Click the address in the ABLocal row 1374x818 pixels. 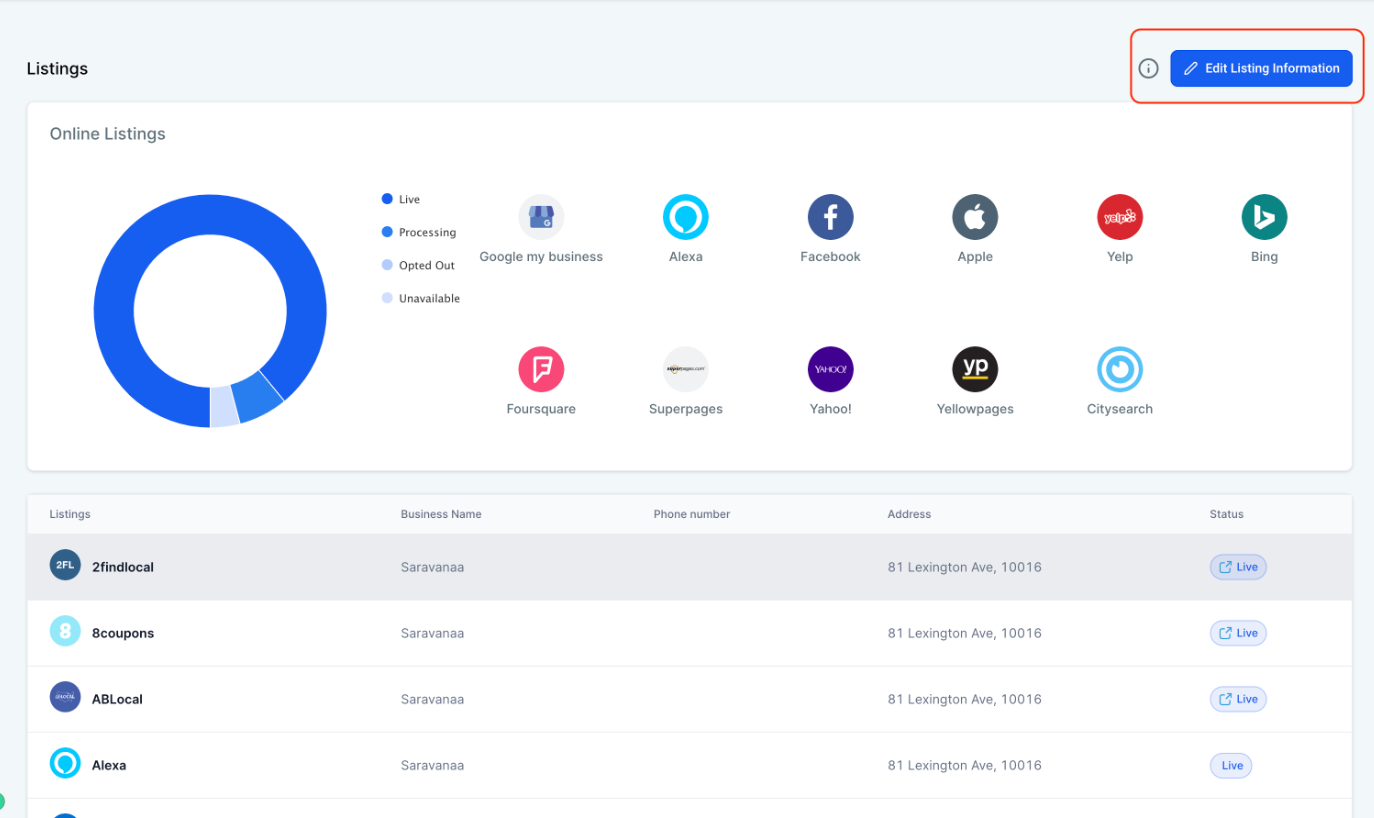(x=965, y=699)
